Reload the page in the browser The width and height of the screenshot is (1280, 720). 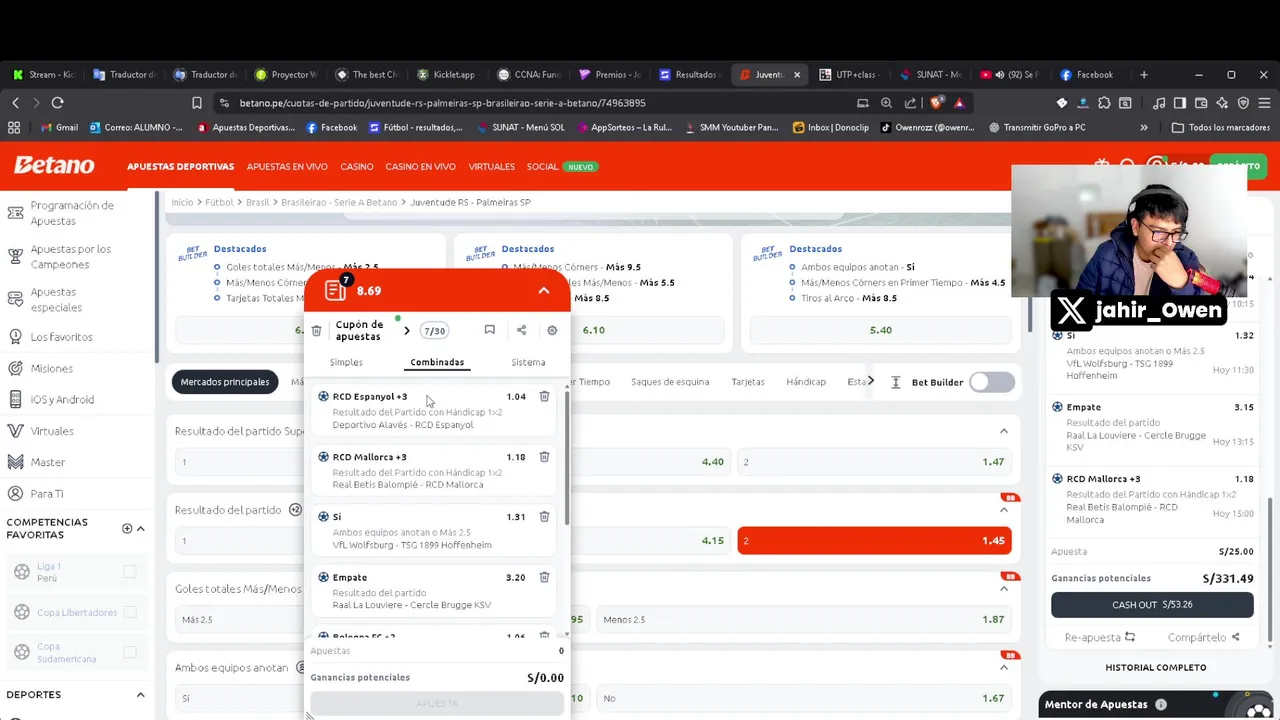(x=58, y=103)
